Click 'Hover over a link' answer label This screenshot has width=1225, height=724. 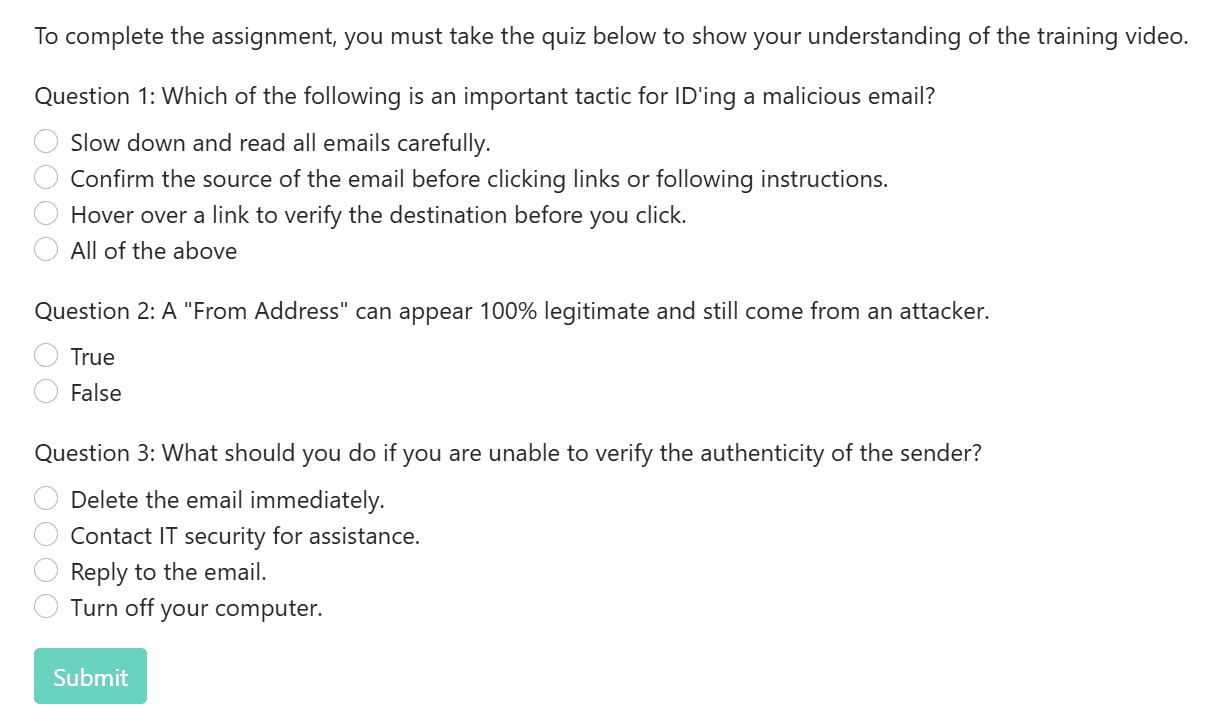pyautogui.click(x=379, y=215)
